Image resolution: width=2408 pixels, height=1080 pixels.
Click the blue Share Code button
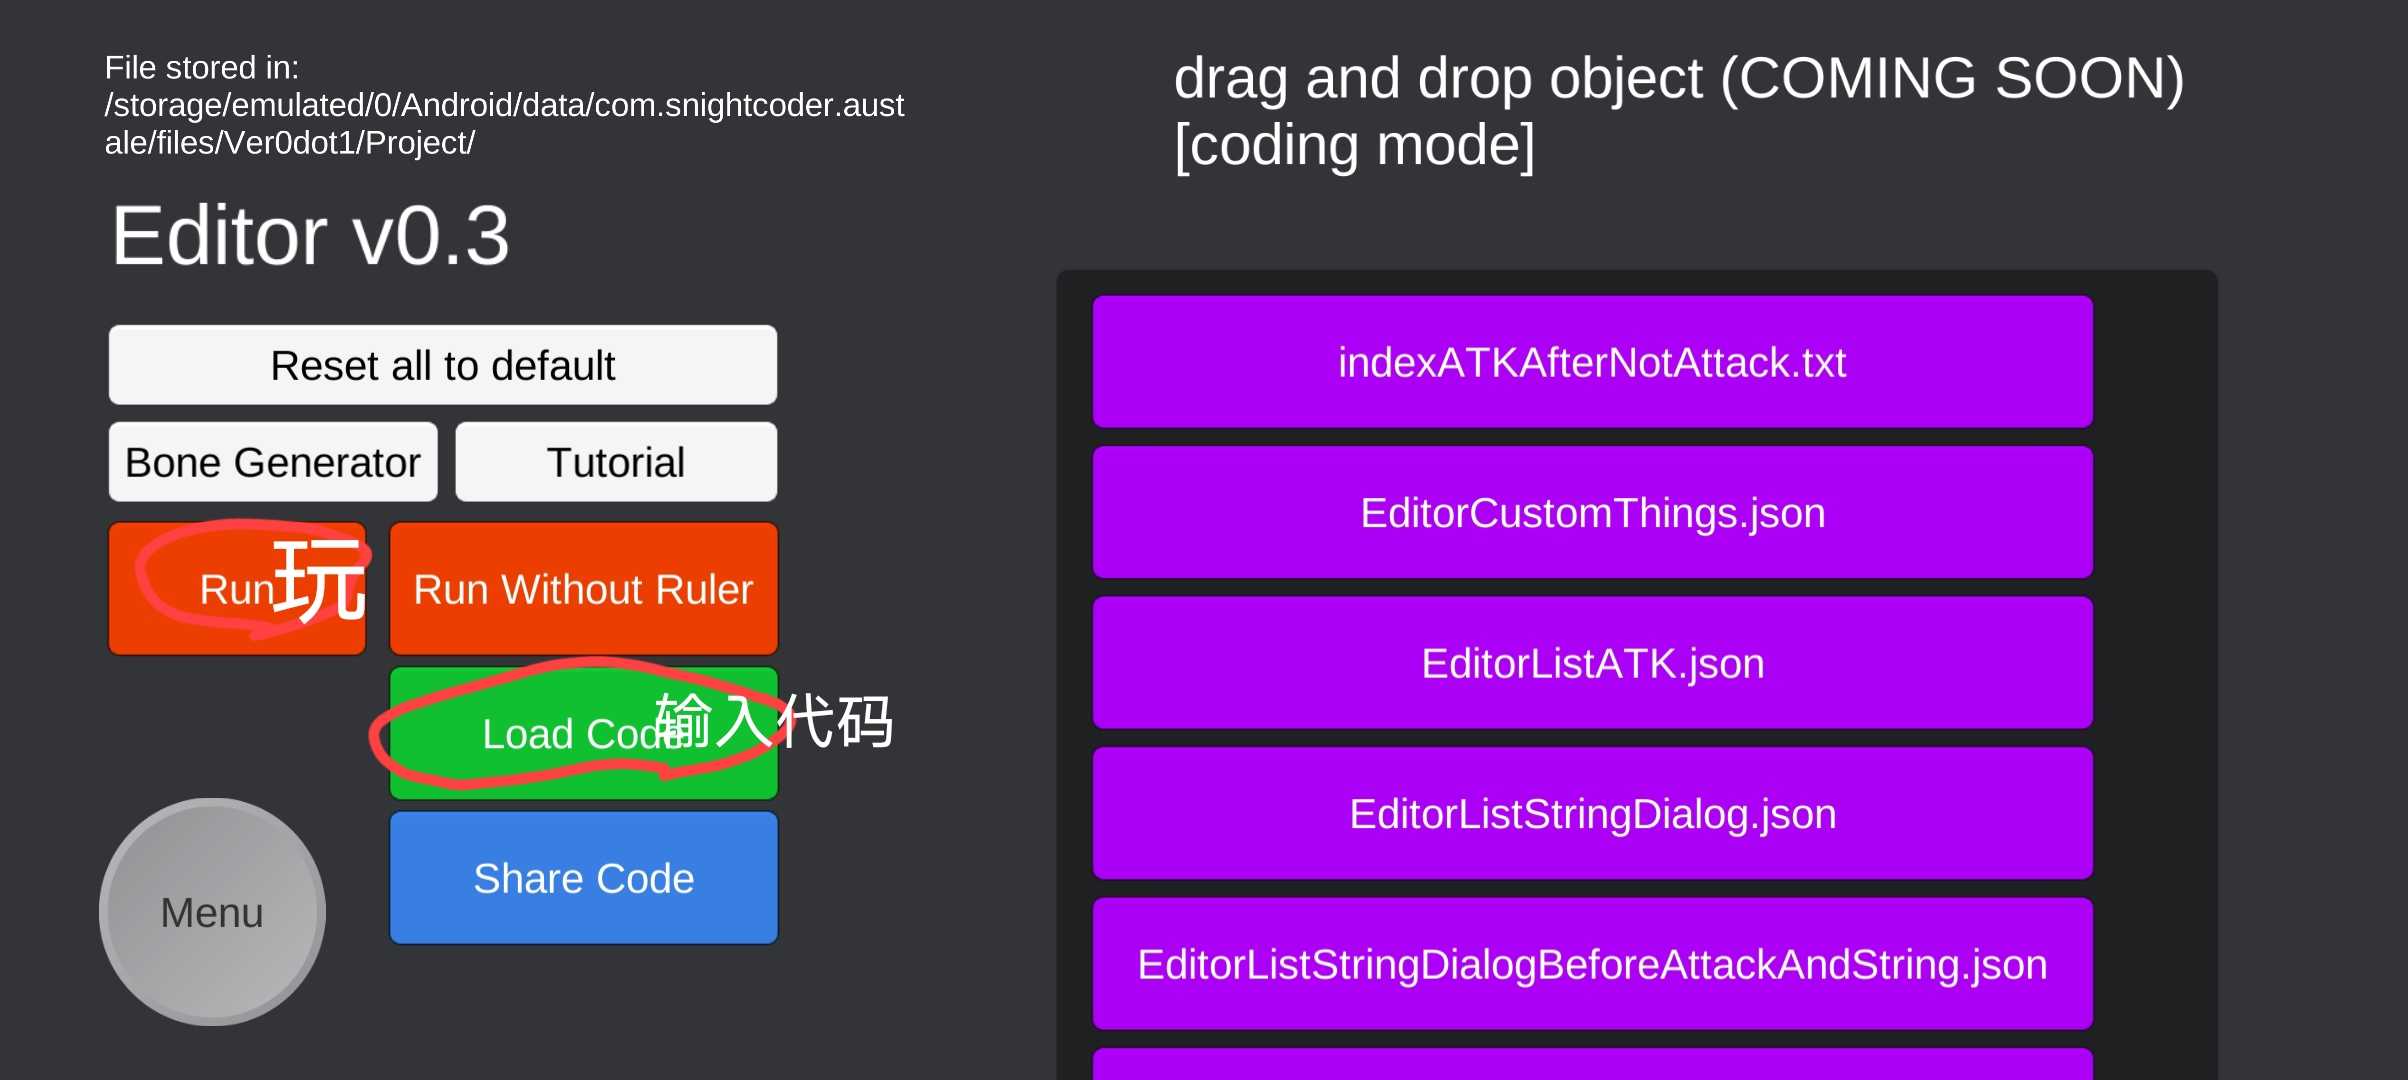pos(583,878)
